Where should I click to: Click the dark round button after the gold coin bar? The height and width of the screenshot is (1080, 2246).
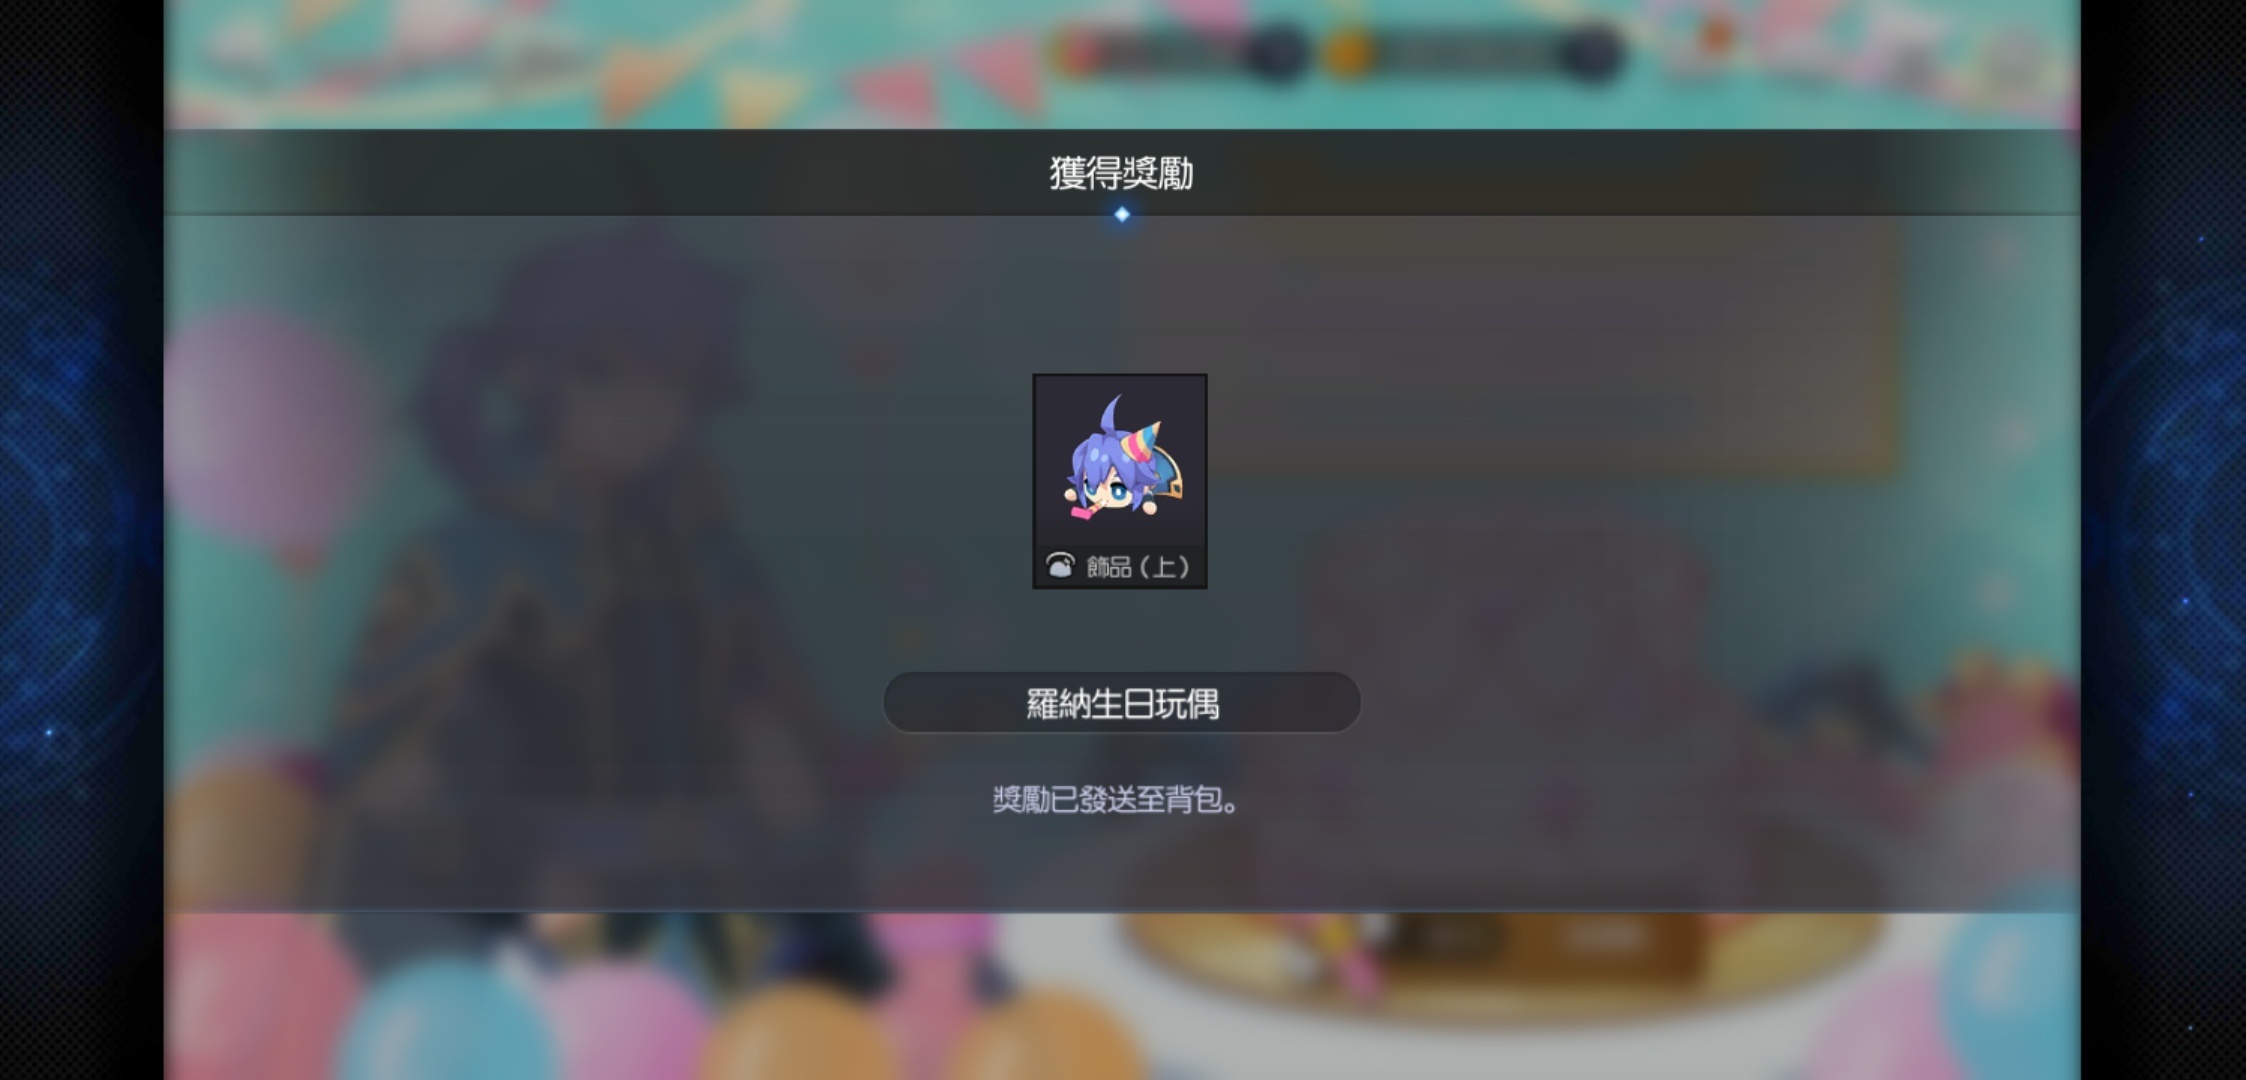(1590, 53)
